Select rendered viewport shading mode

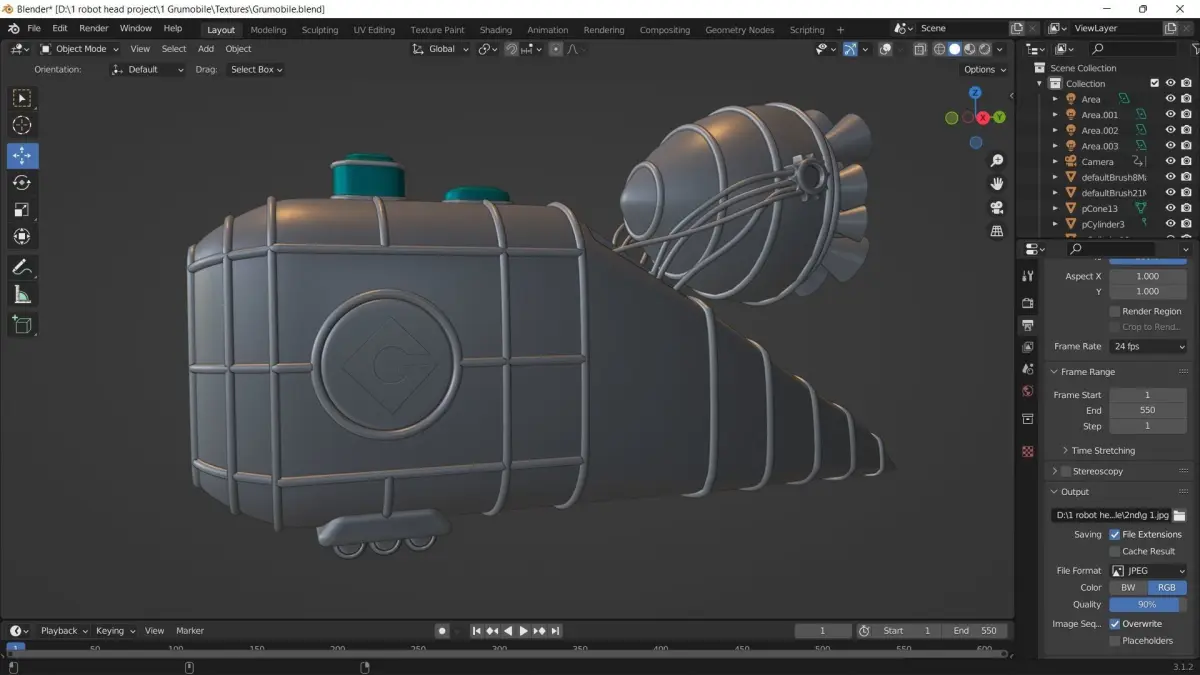coord(985,49)
